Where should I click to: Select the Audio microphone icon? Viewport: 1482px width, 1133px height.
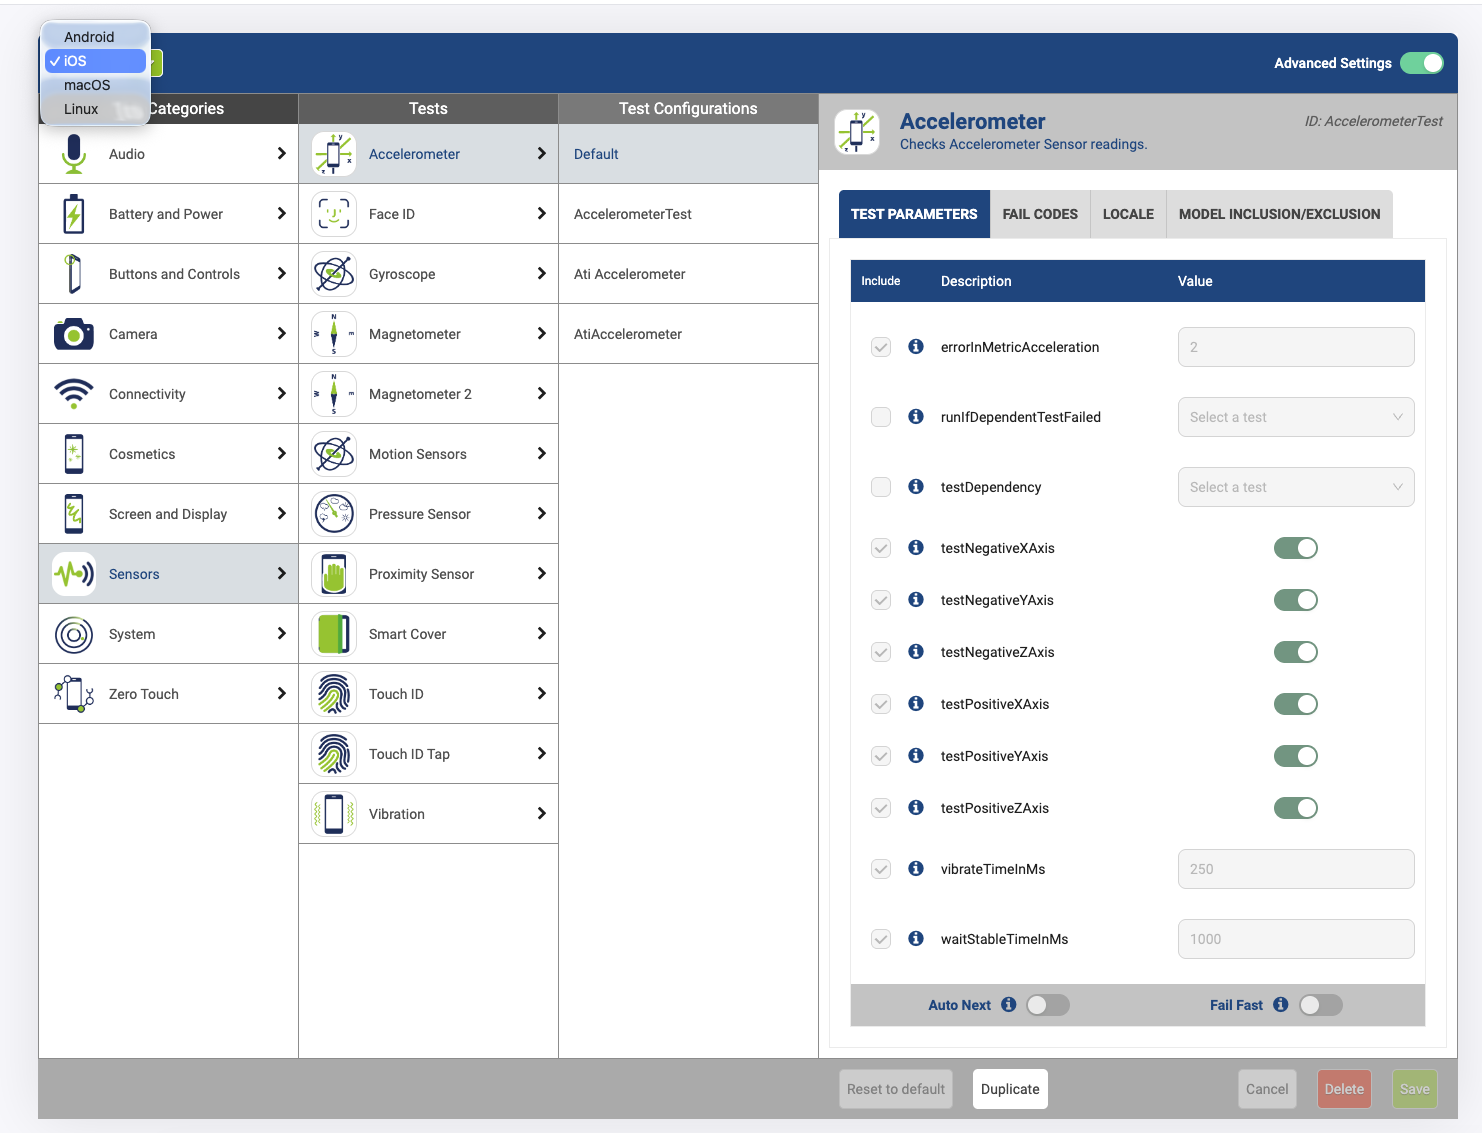(x=73, y=154)
